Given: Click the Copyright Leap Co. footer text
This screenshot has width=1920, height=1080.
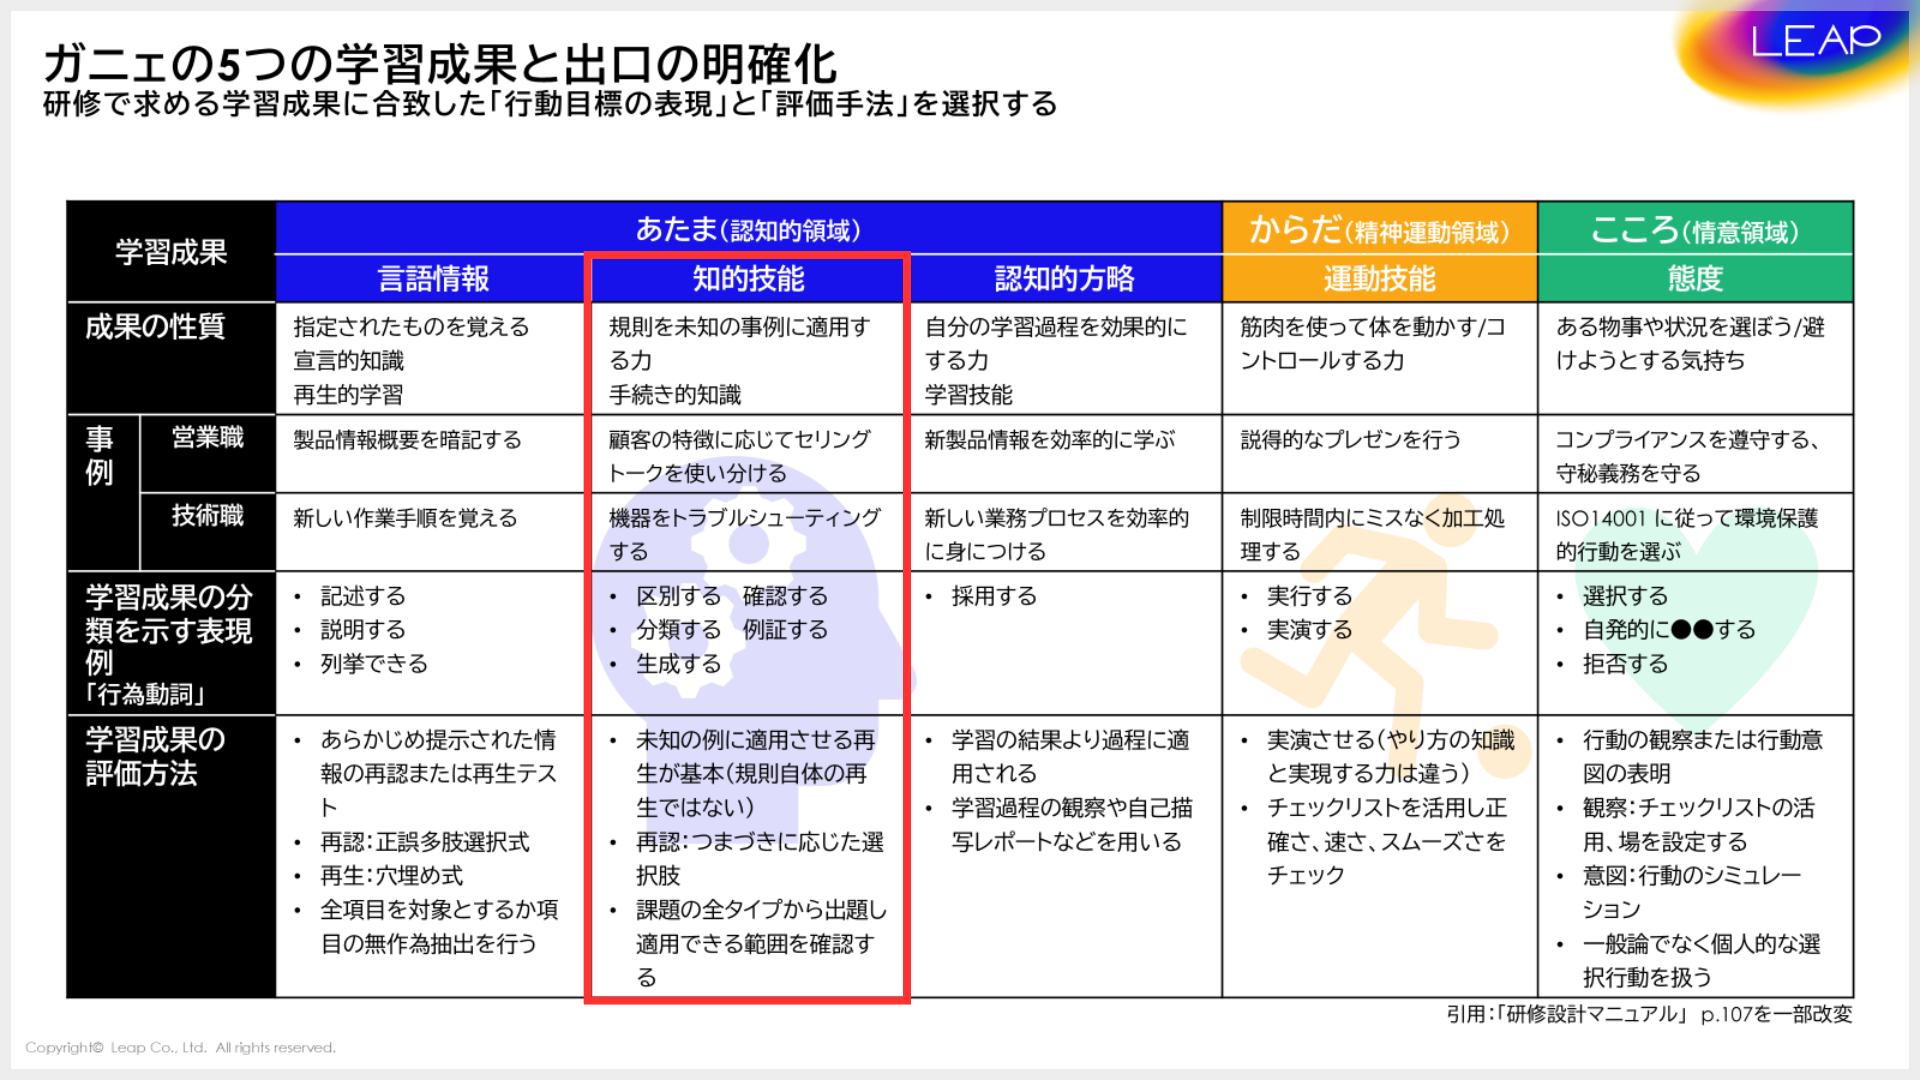Looking at the screenshot, I should click(182, 1047).
